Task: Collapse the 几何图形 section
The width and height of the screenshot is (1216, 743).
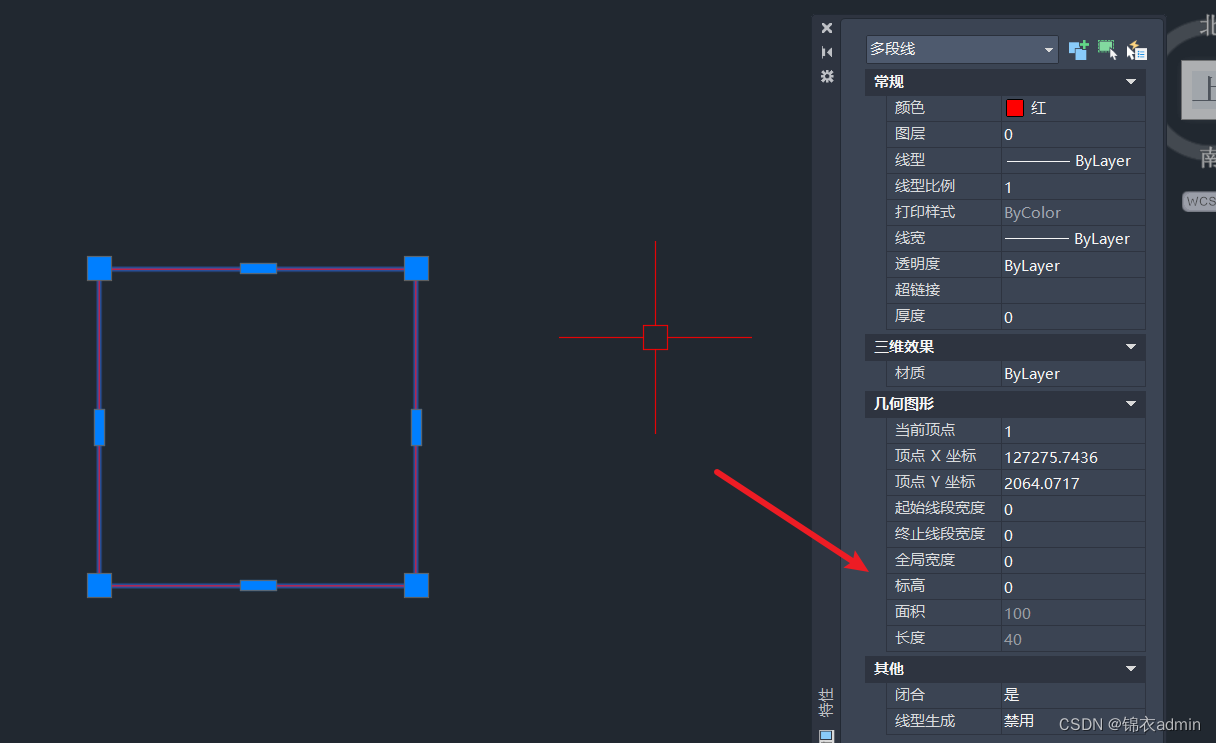Action: (1130, 404)
